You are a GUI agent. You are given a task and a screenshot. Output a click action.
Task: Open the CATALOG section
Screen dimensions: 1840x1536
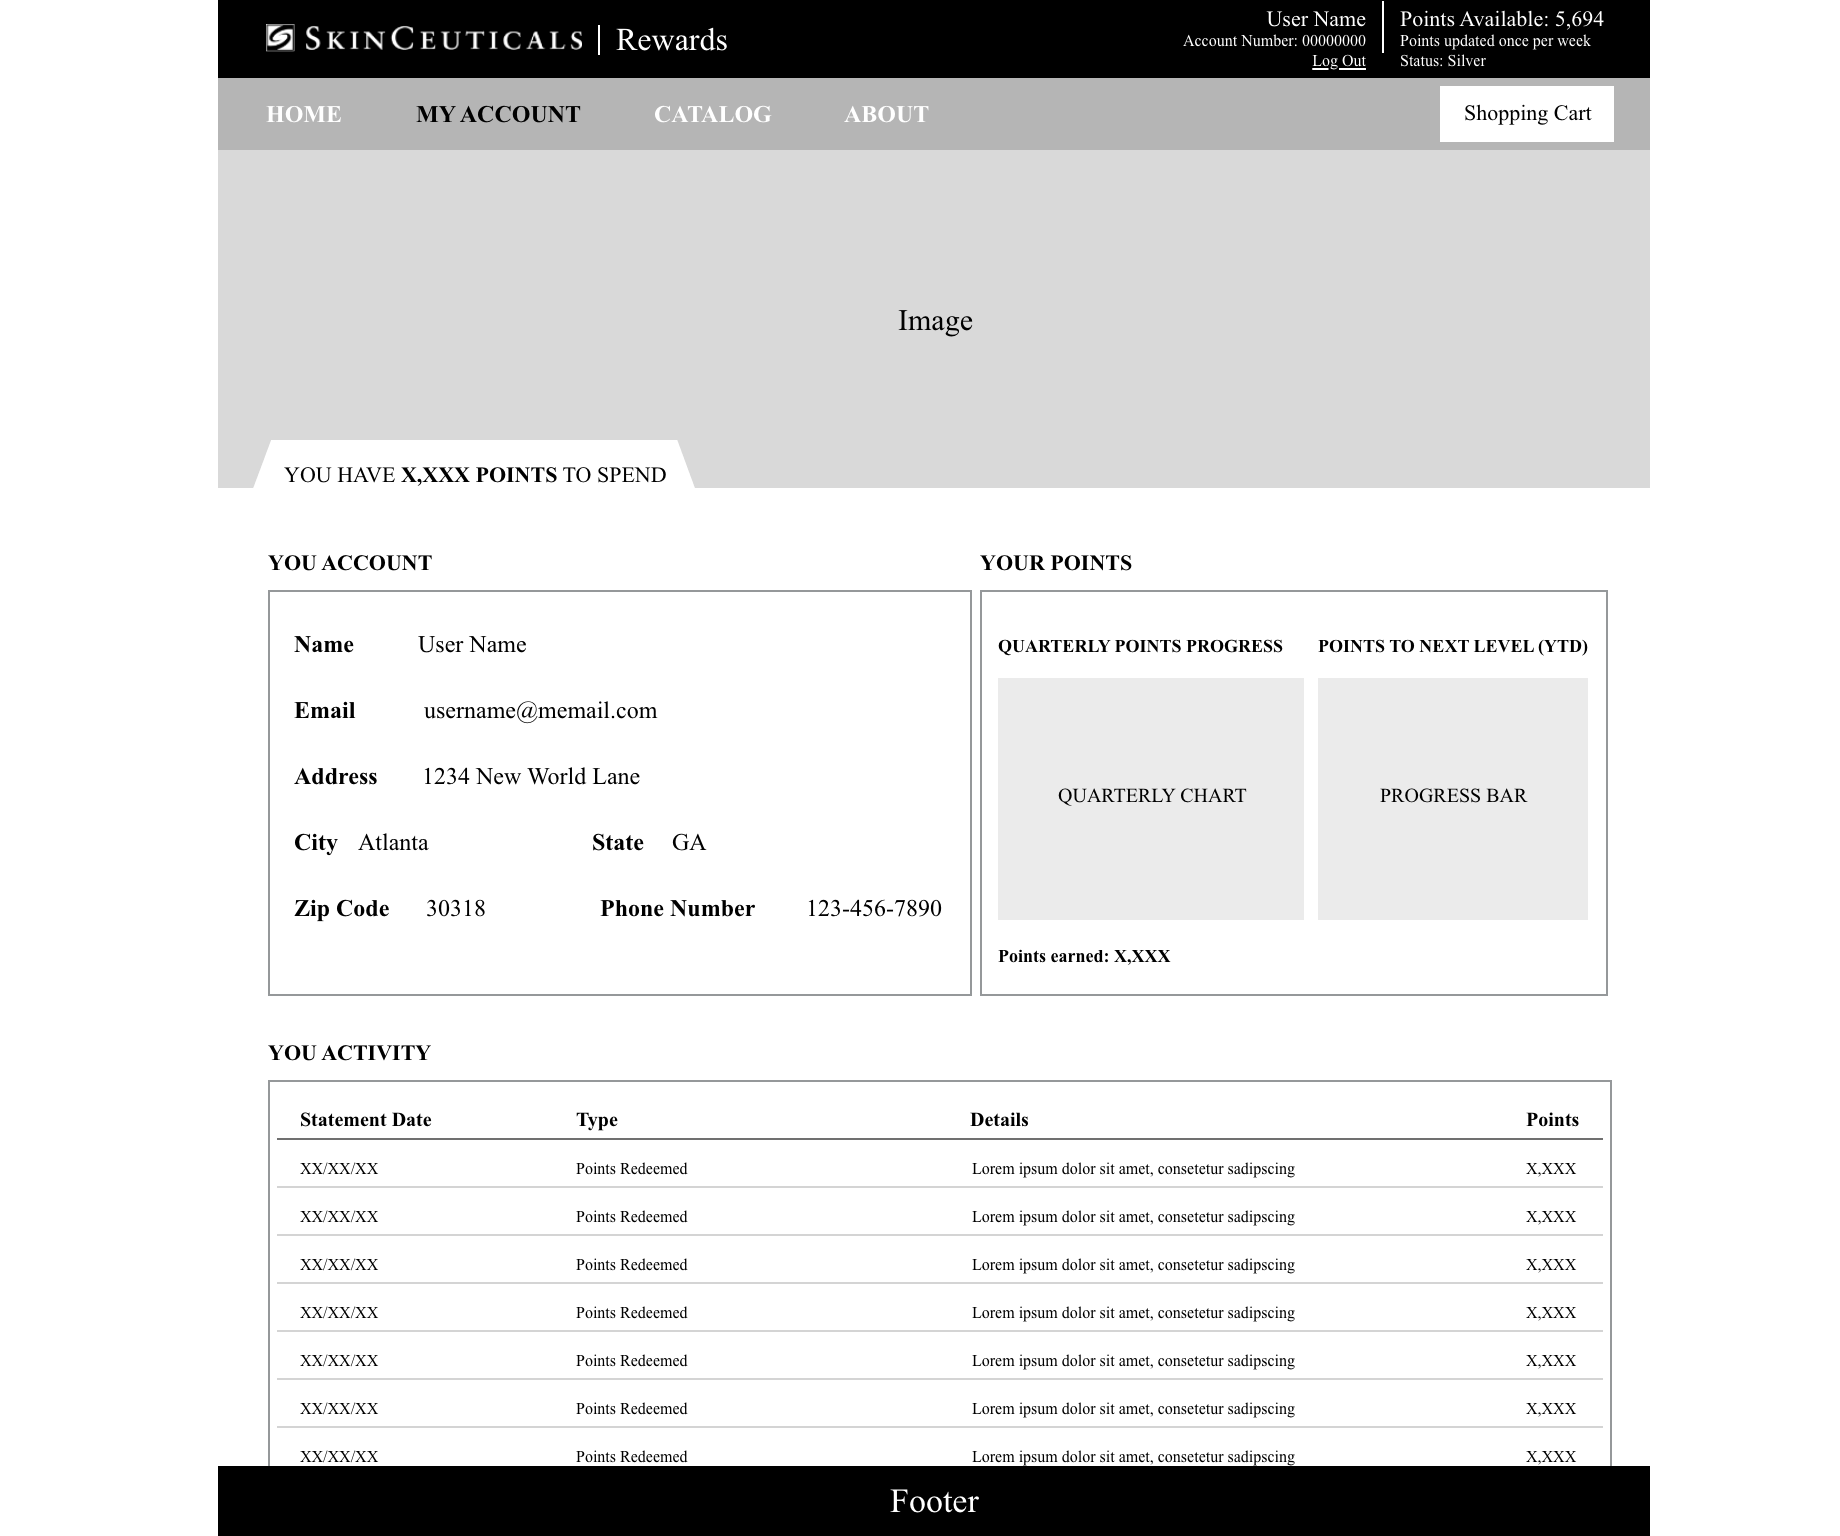coord(712,114)
